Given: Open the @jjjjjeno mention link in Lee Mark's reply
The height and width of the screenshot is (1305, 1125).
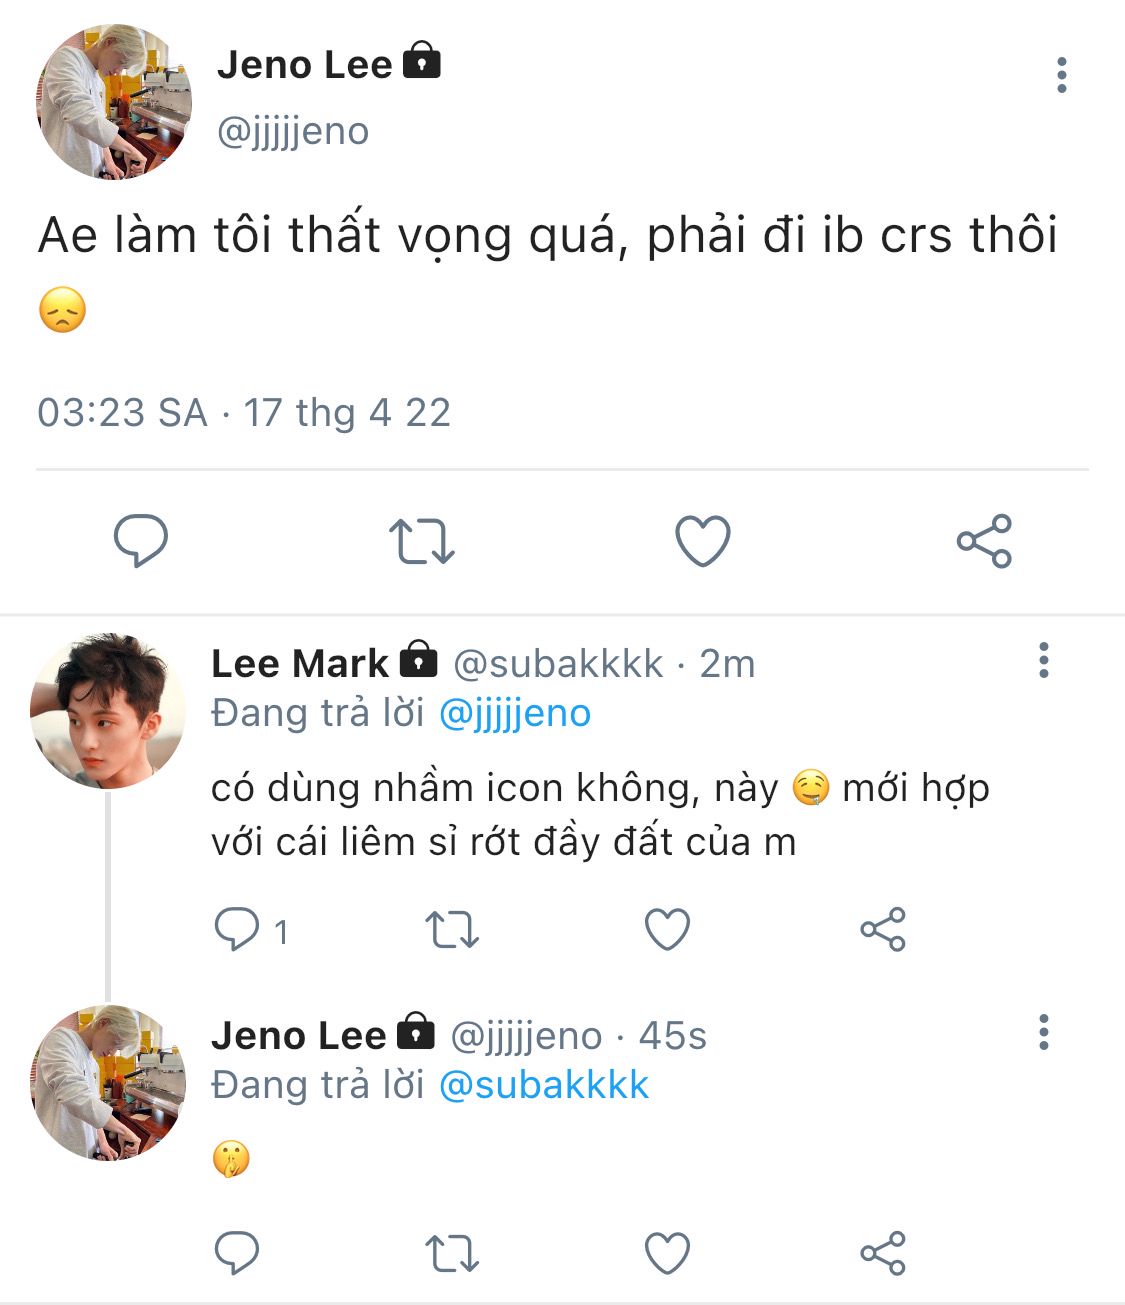Looking at the screenshot, I should [515, 714].
